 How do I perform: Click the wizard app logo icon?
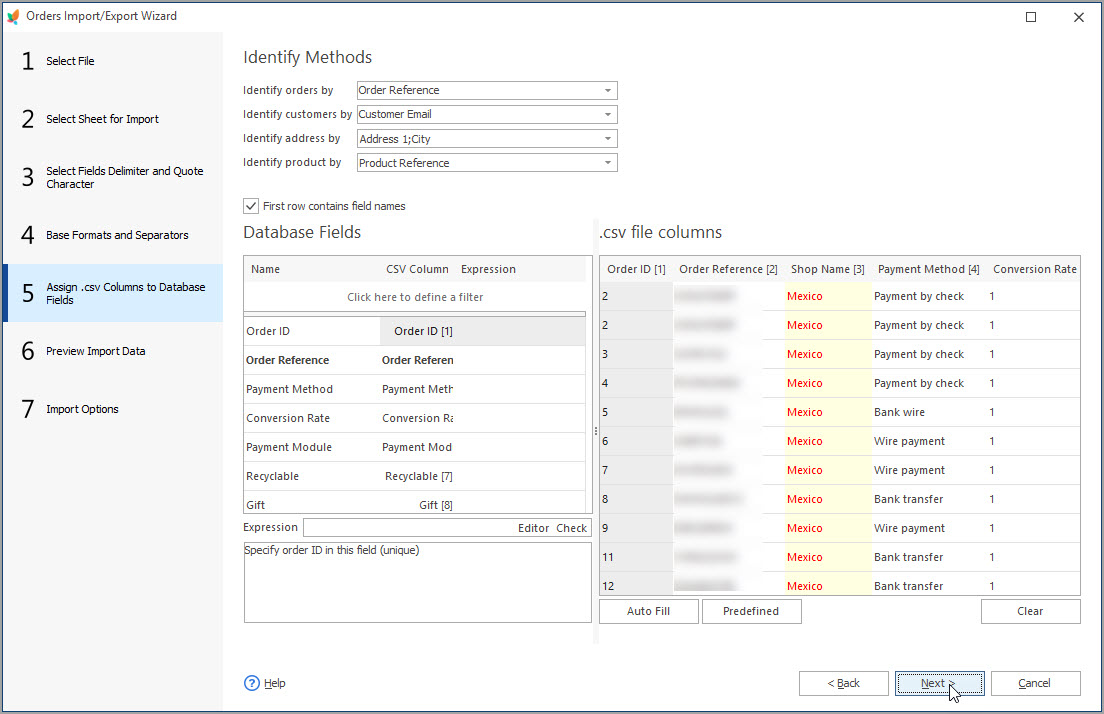pos(13,16)
